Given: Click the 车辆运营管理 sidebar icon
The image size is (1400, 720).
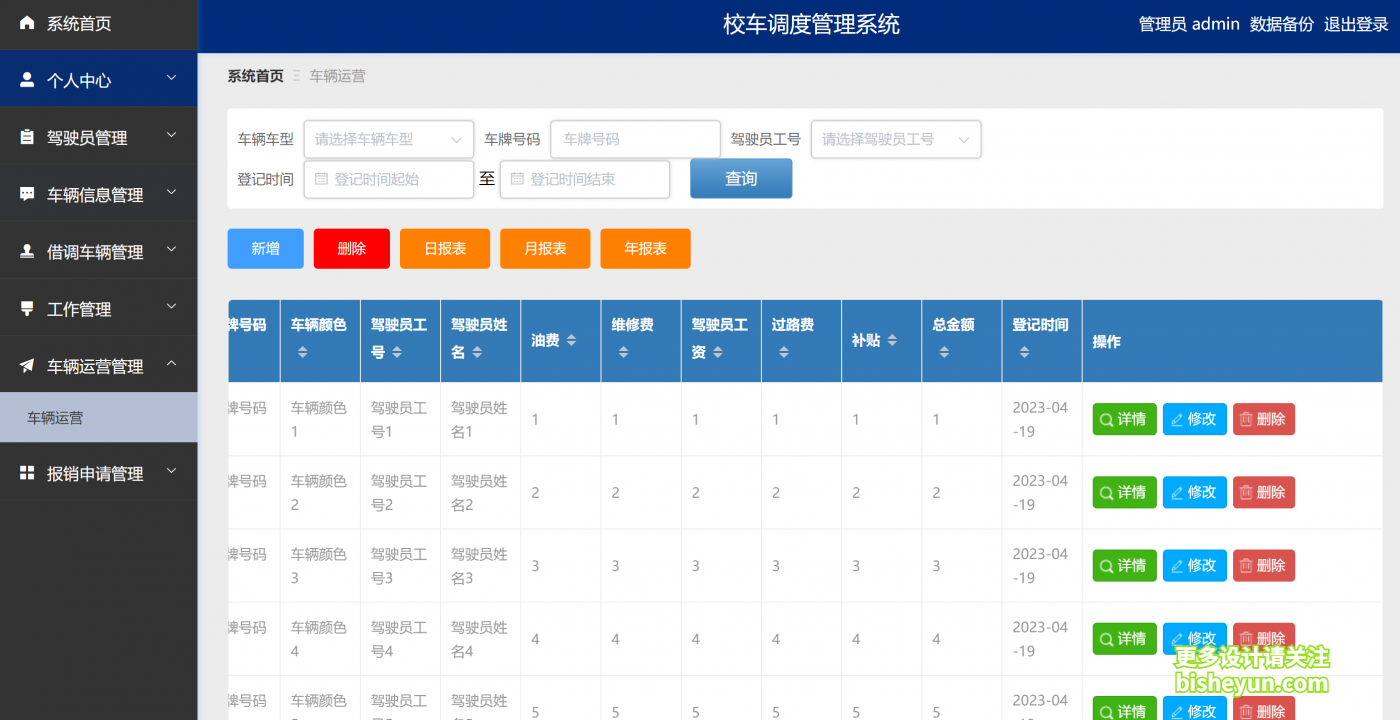Looking at the screenshot, I should 26,365.
